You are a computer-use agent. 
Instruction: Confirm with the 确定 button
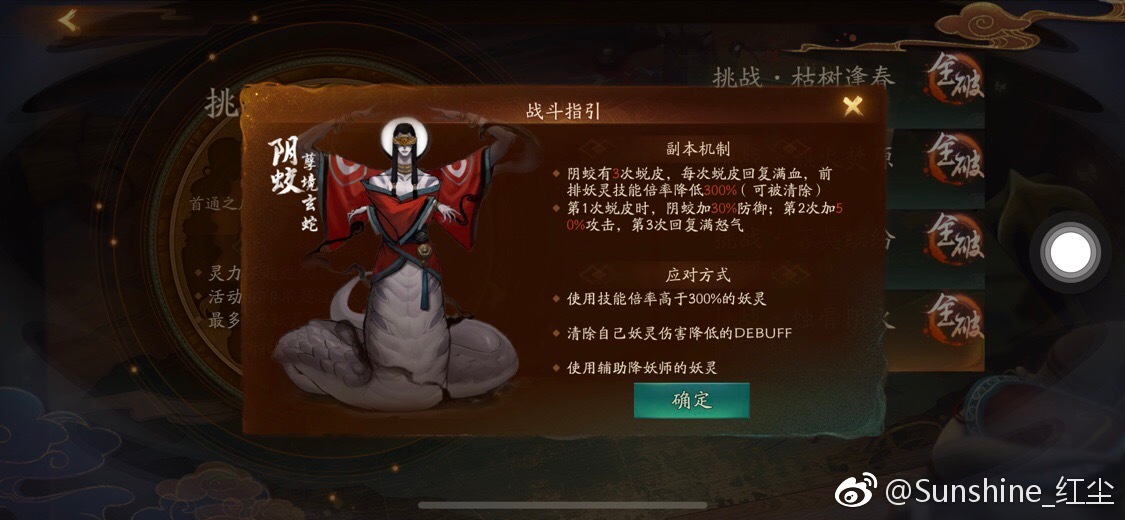tap(692, 400)
